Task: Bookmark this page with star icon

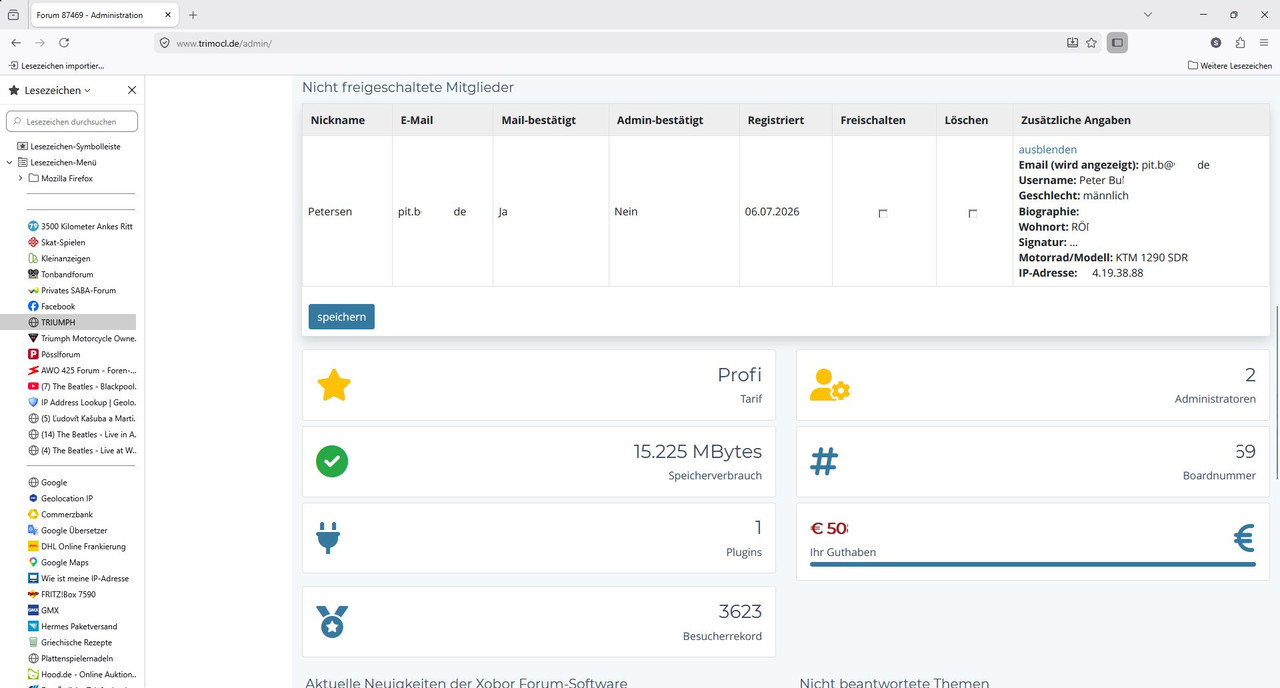Action: [1091, 43]
